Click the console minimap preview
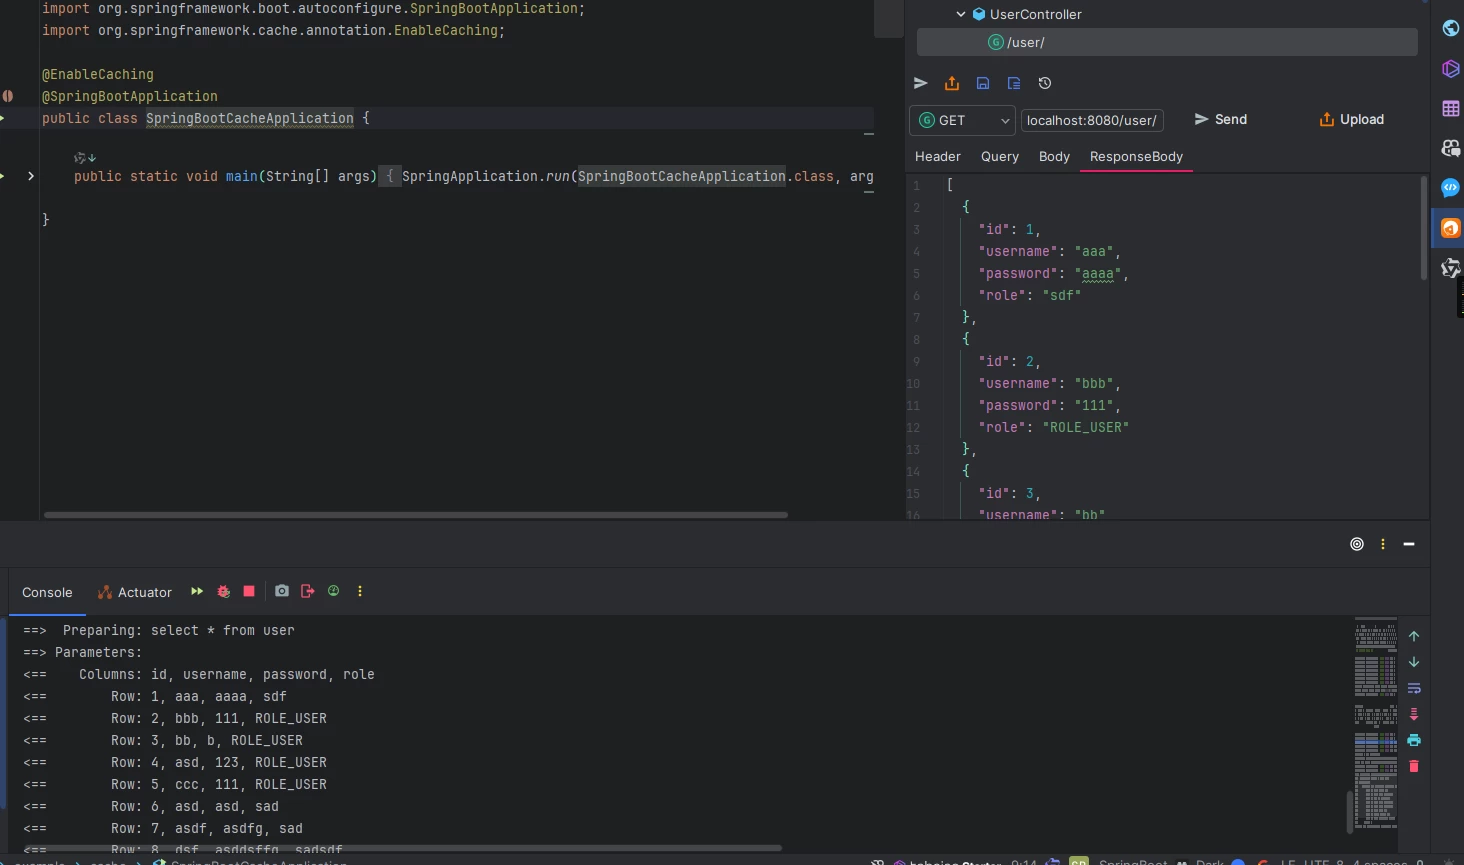The image size is (1464, 865). click(1376, 722)
